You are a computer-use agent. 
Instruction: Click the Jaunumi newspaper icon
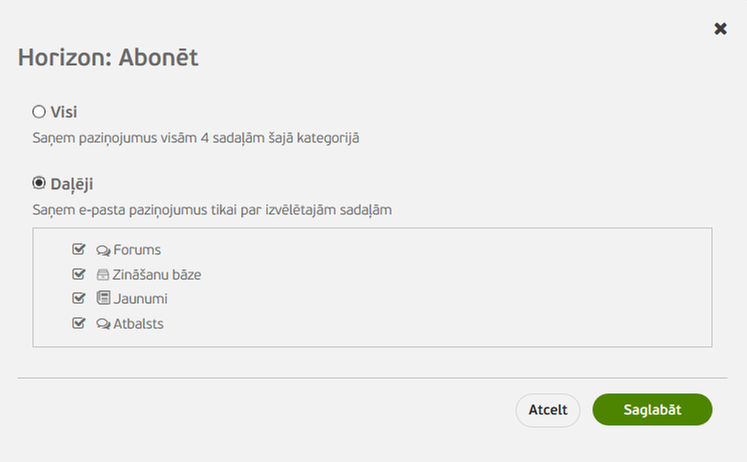point(103,298)
